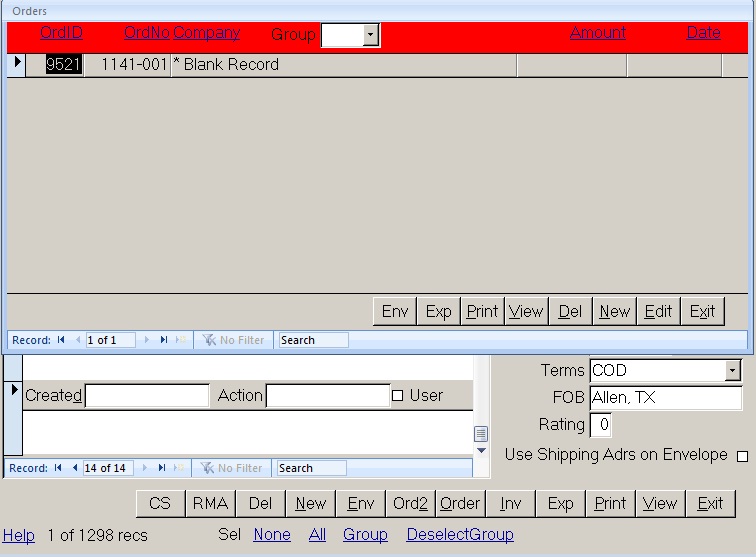Click the OrdID column header link
The height and width of the screenshot is (557, 756).
[61, 33]
